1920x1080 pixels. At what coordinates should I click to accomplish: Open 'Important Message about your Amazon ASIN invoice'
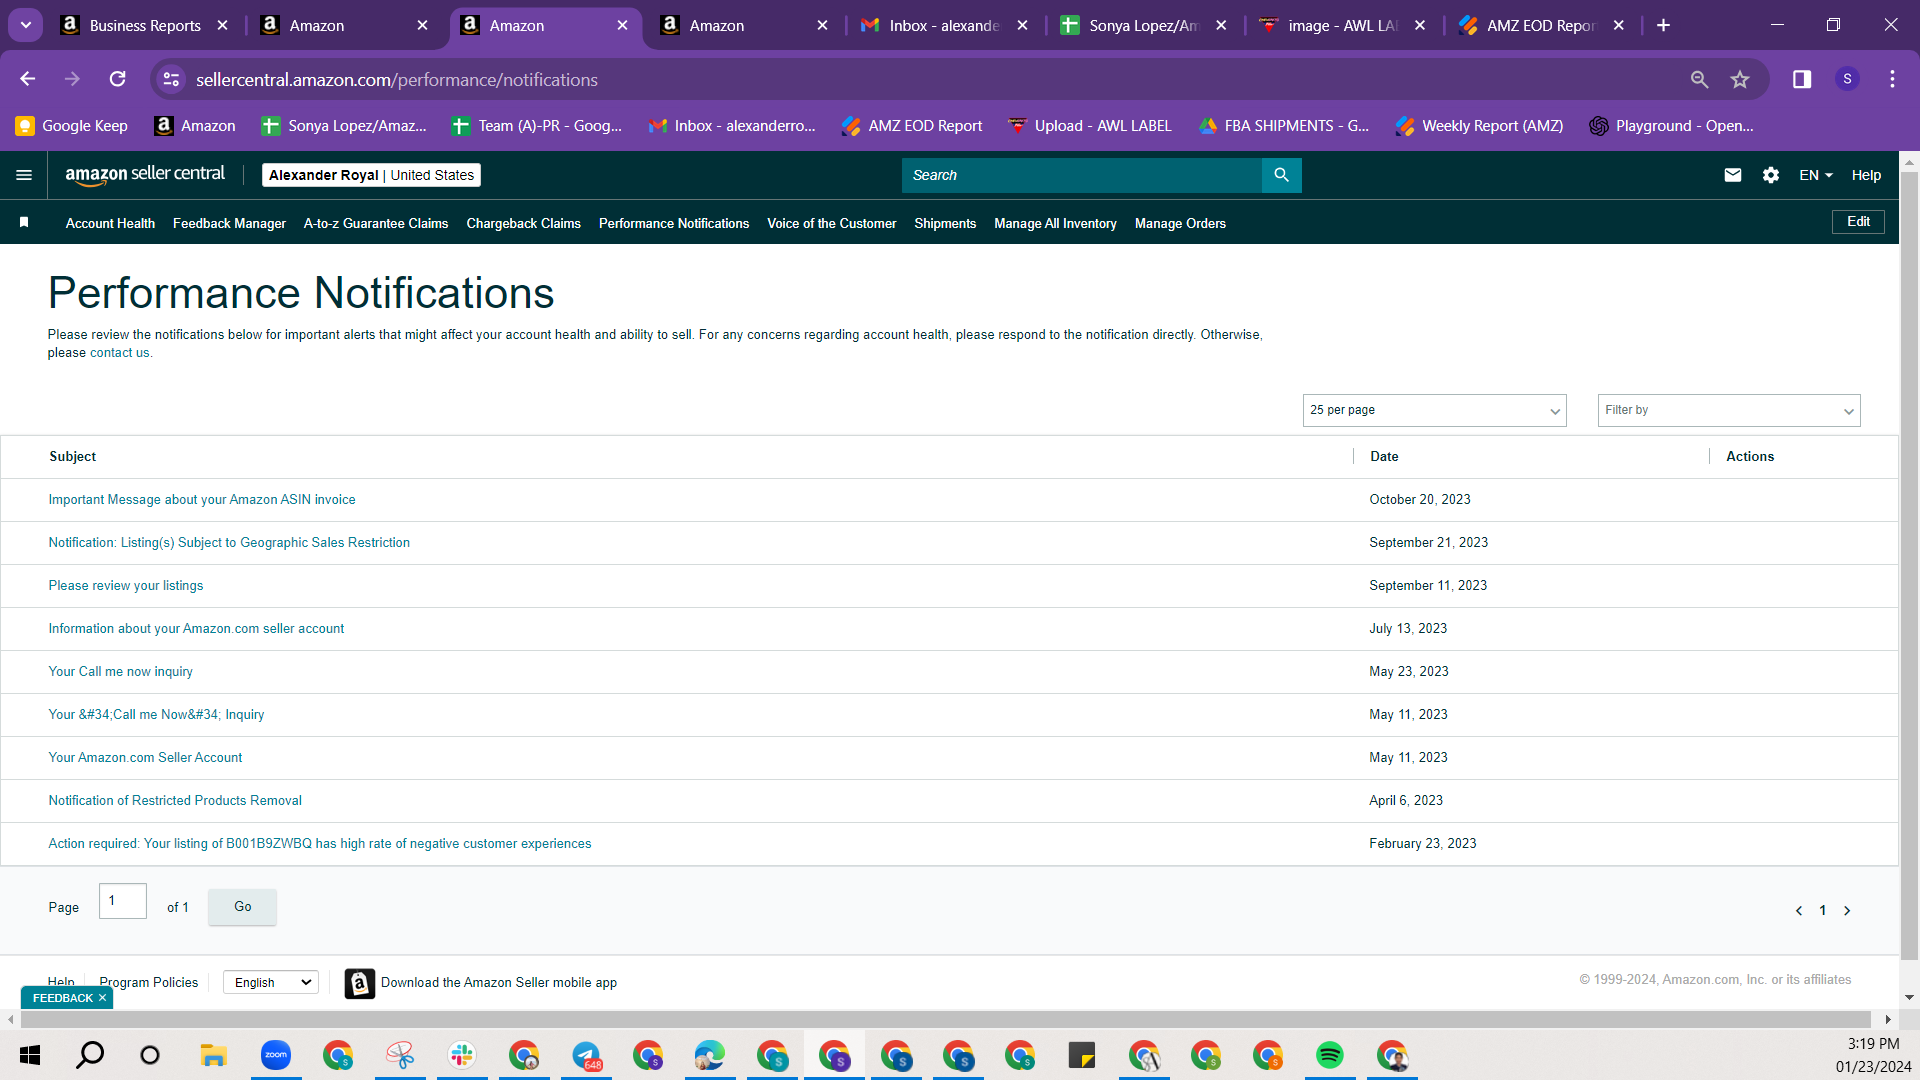pyautogui.click(x=202, y=499)
